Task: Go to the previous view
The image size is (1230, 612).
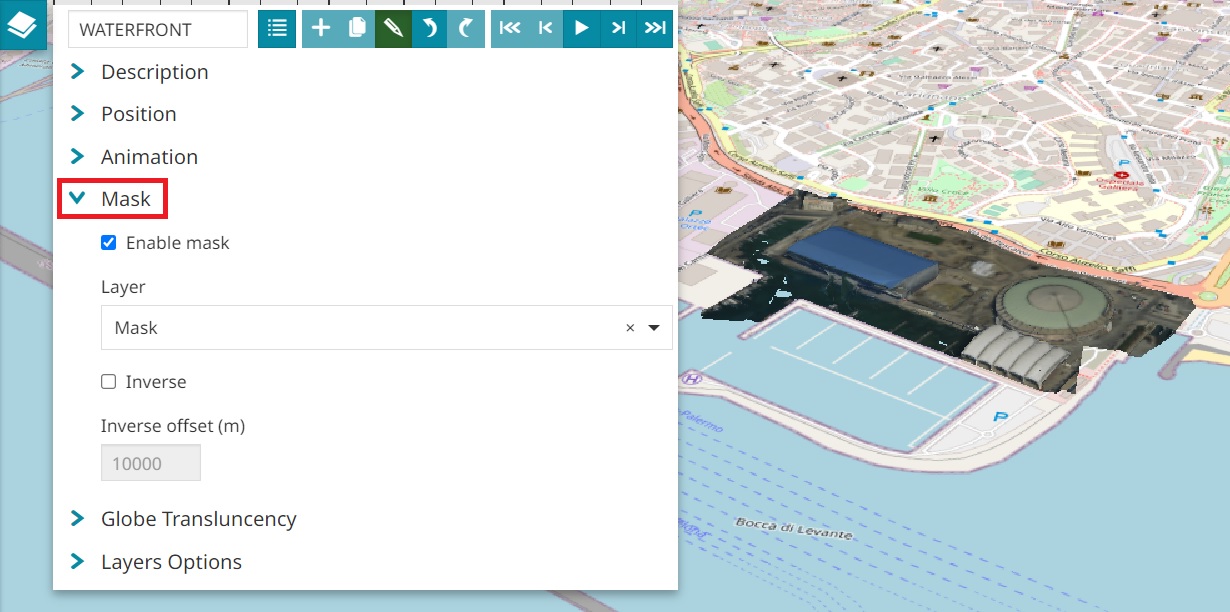Action: point(545,29)
